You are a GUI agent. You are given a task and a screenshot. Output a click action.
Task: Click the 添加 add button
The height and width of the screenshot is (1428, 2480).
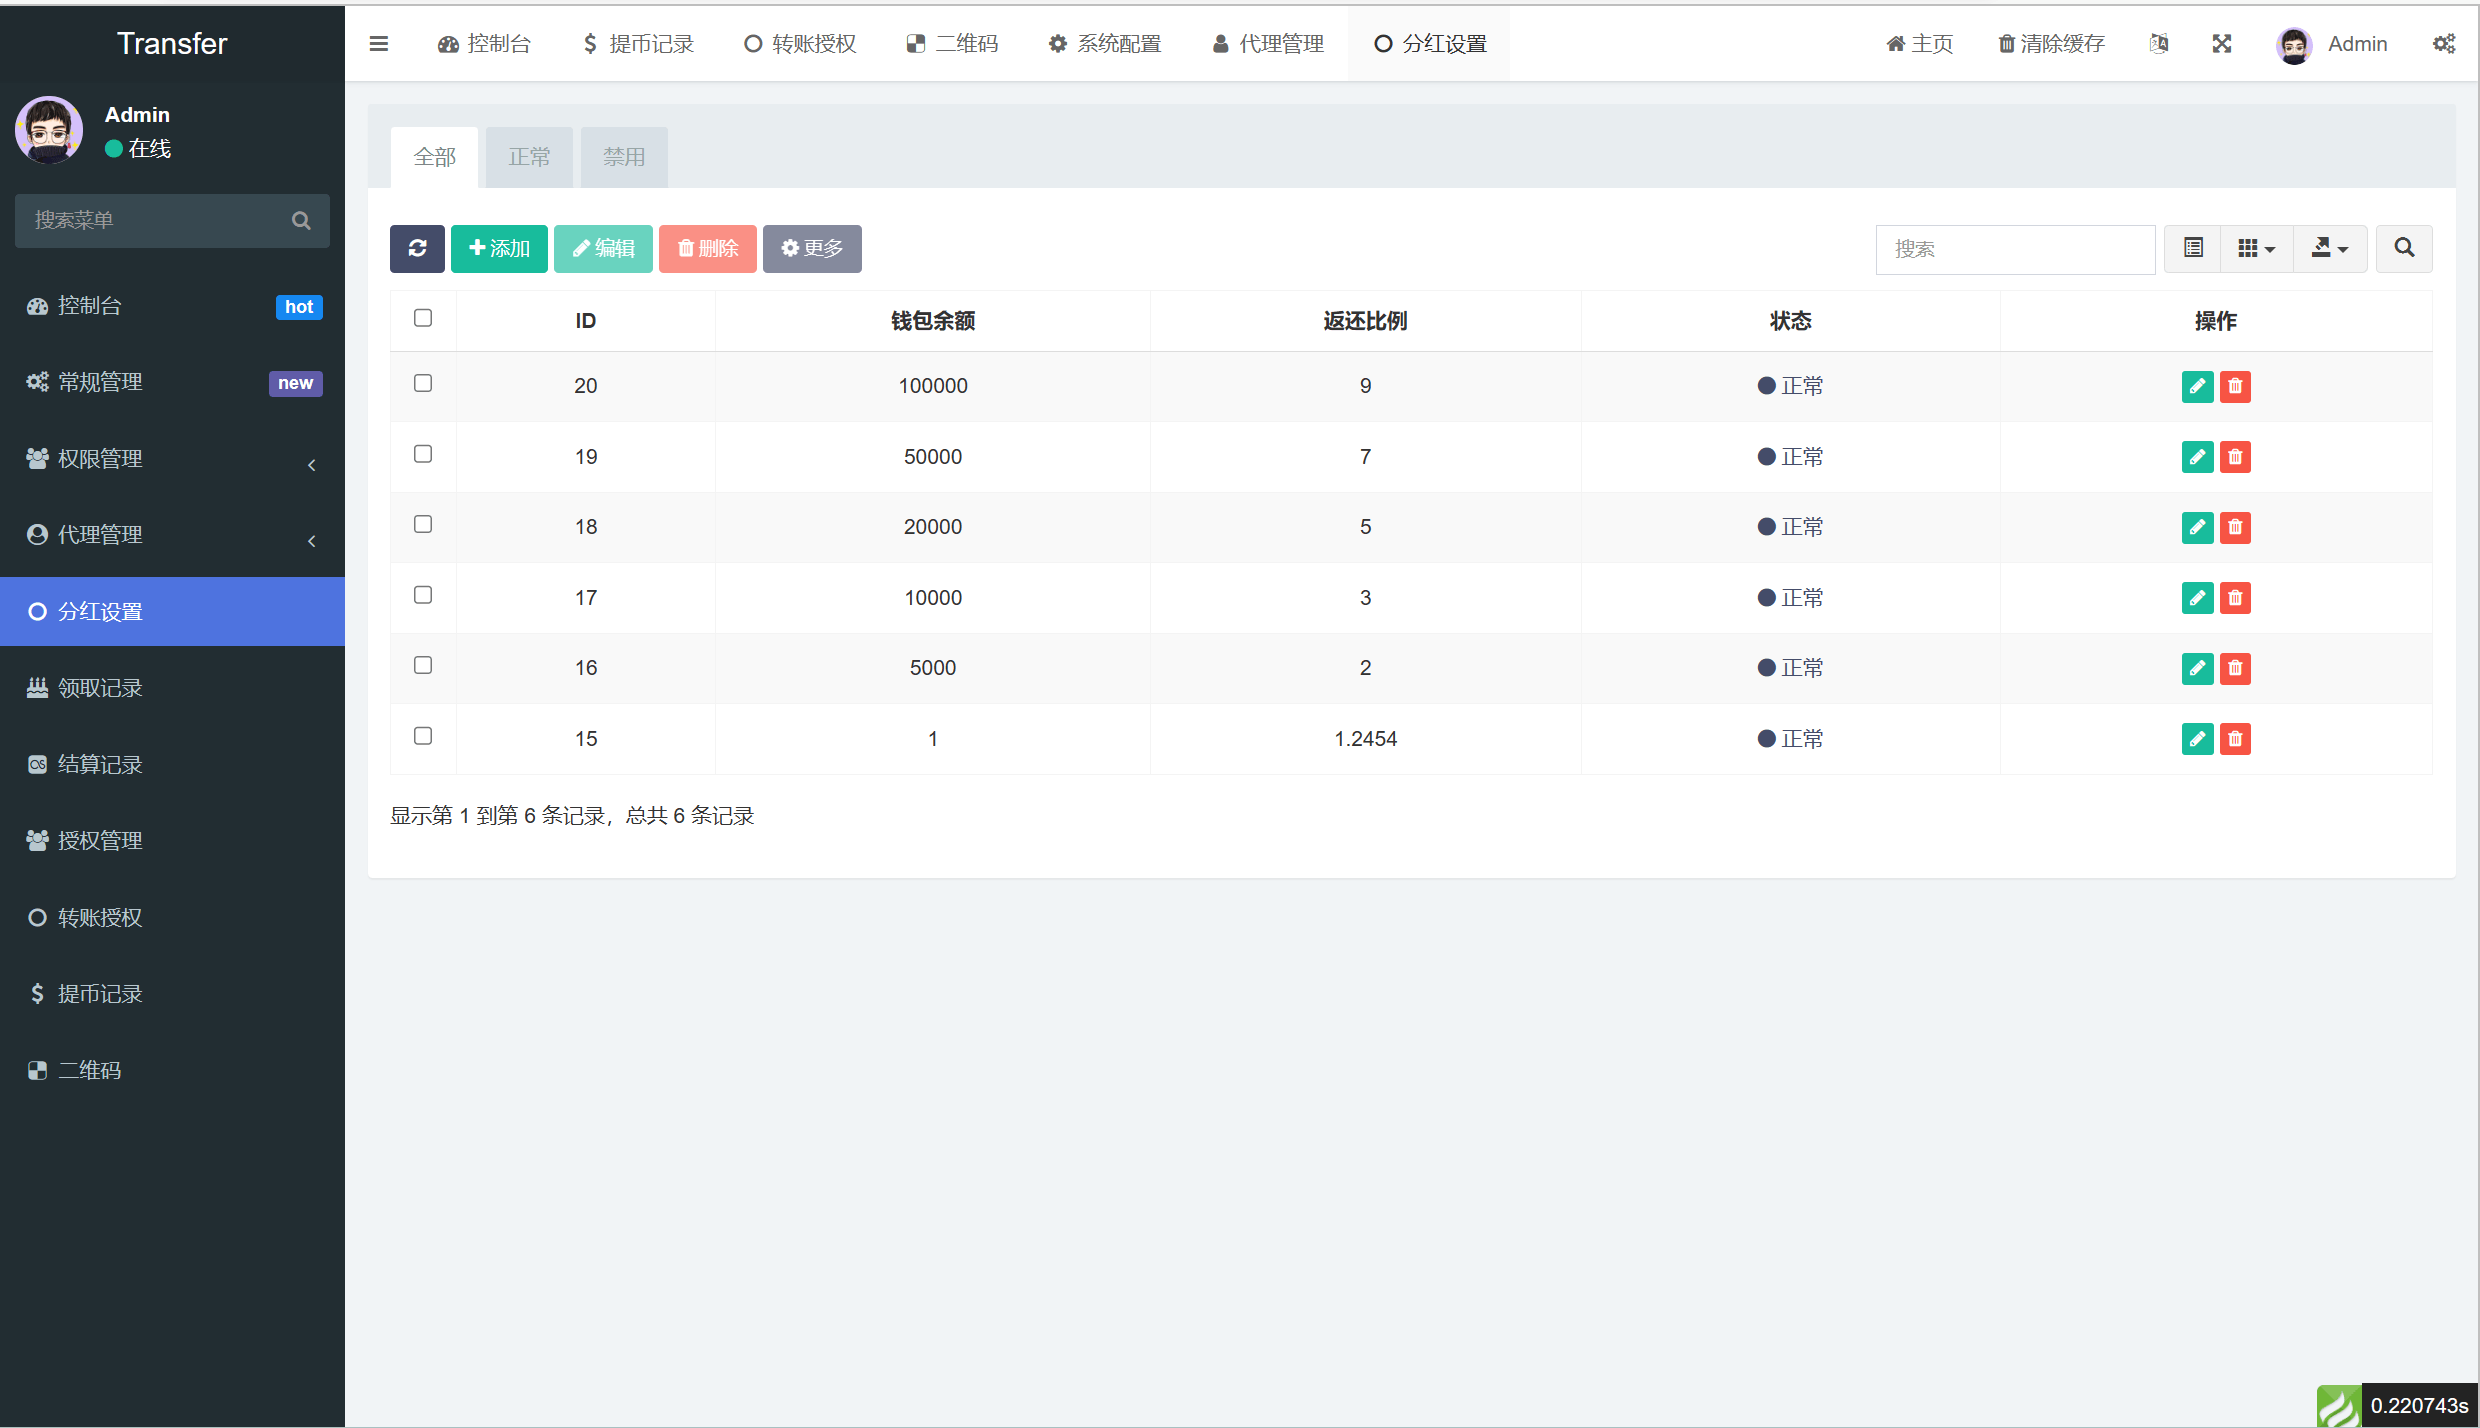(499, 248)
